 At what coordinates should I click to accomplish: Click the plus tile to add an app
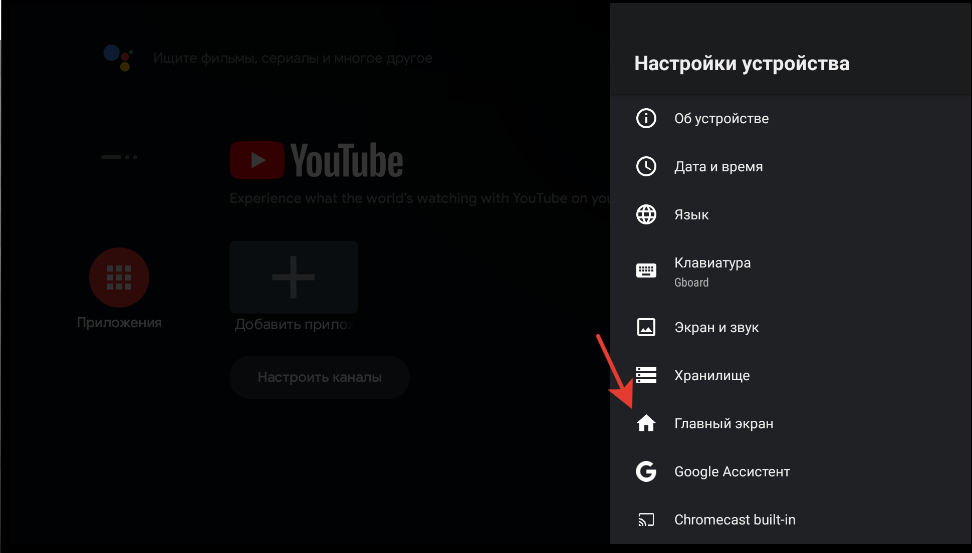[x=293, y=277]
